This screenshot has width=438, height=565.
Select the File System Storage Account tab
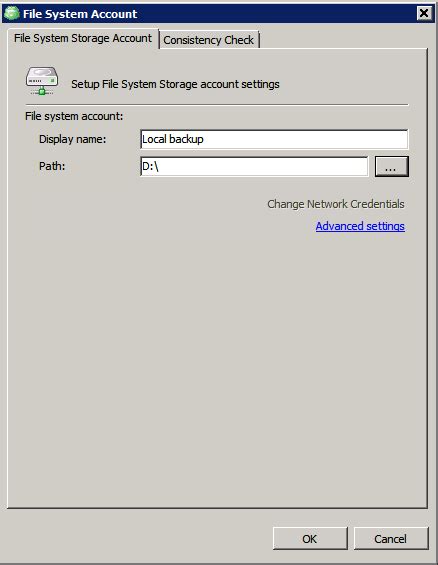coord(83,38)
